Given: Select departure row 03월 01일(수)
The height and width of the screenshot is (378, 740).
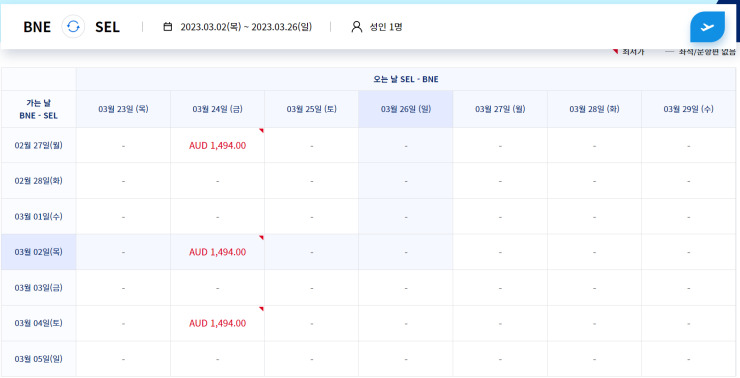Looking at the screenshot, I should (39, 217).
